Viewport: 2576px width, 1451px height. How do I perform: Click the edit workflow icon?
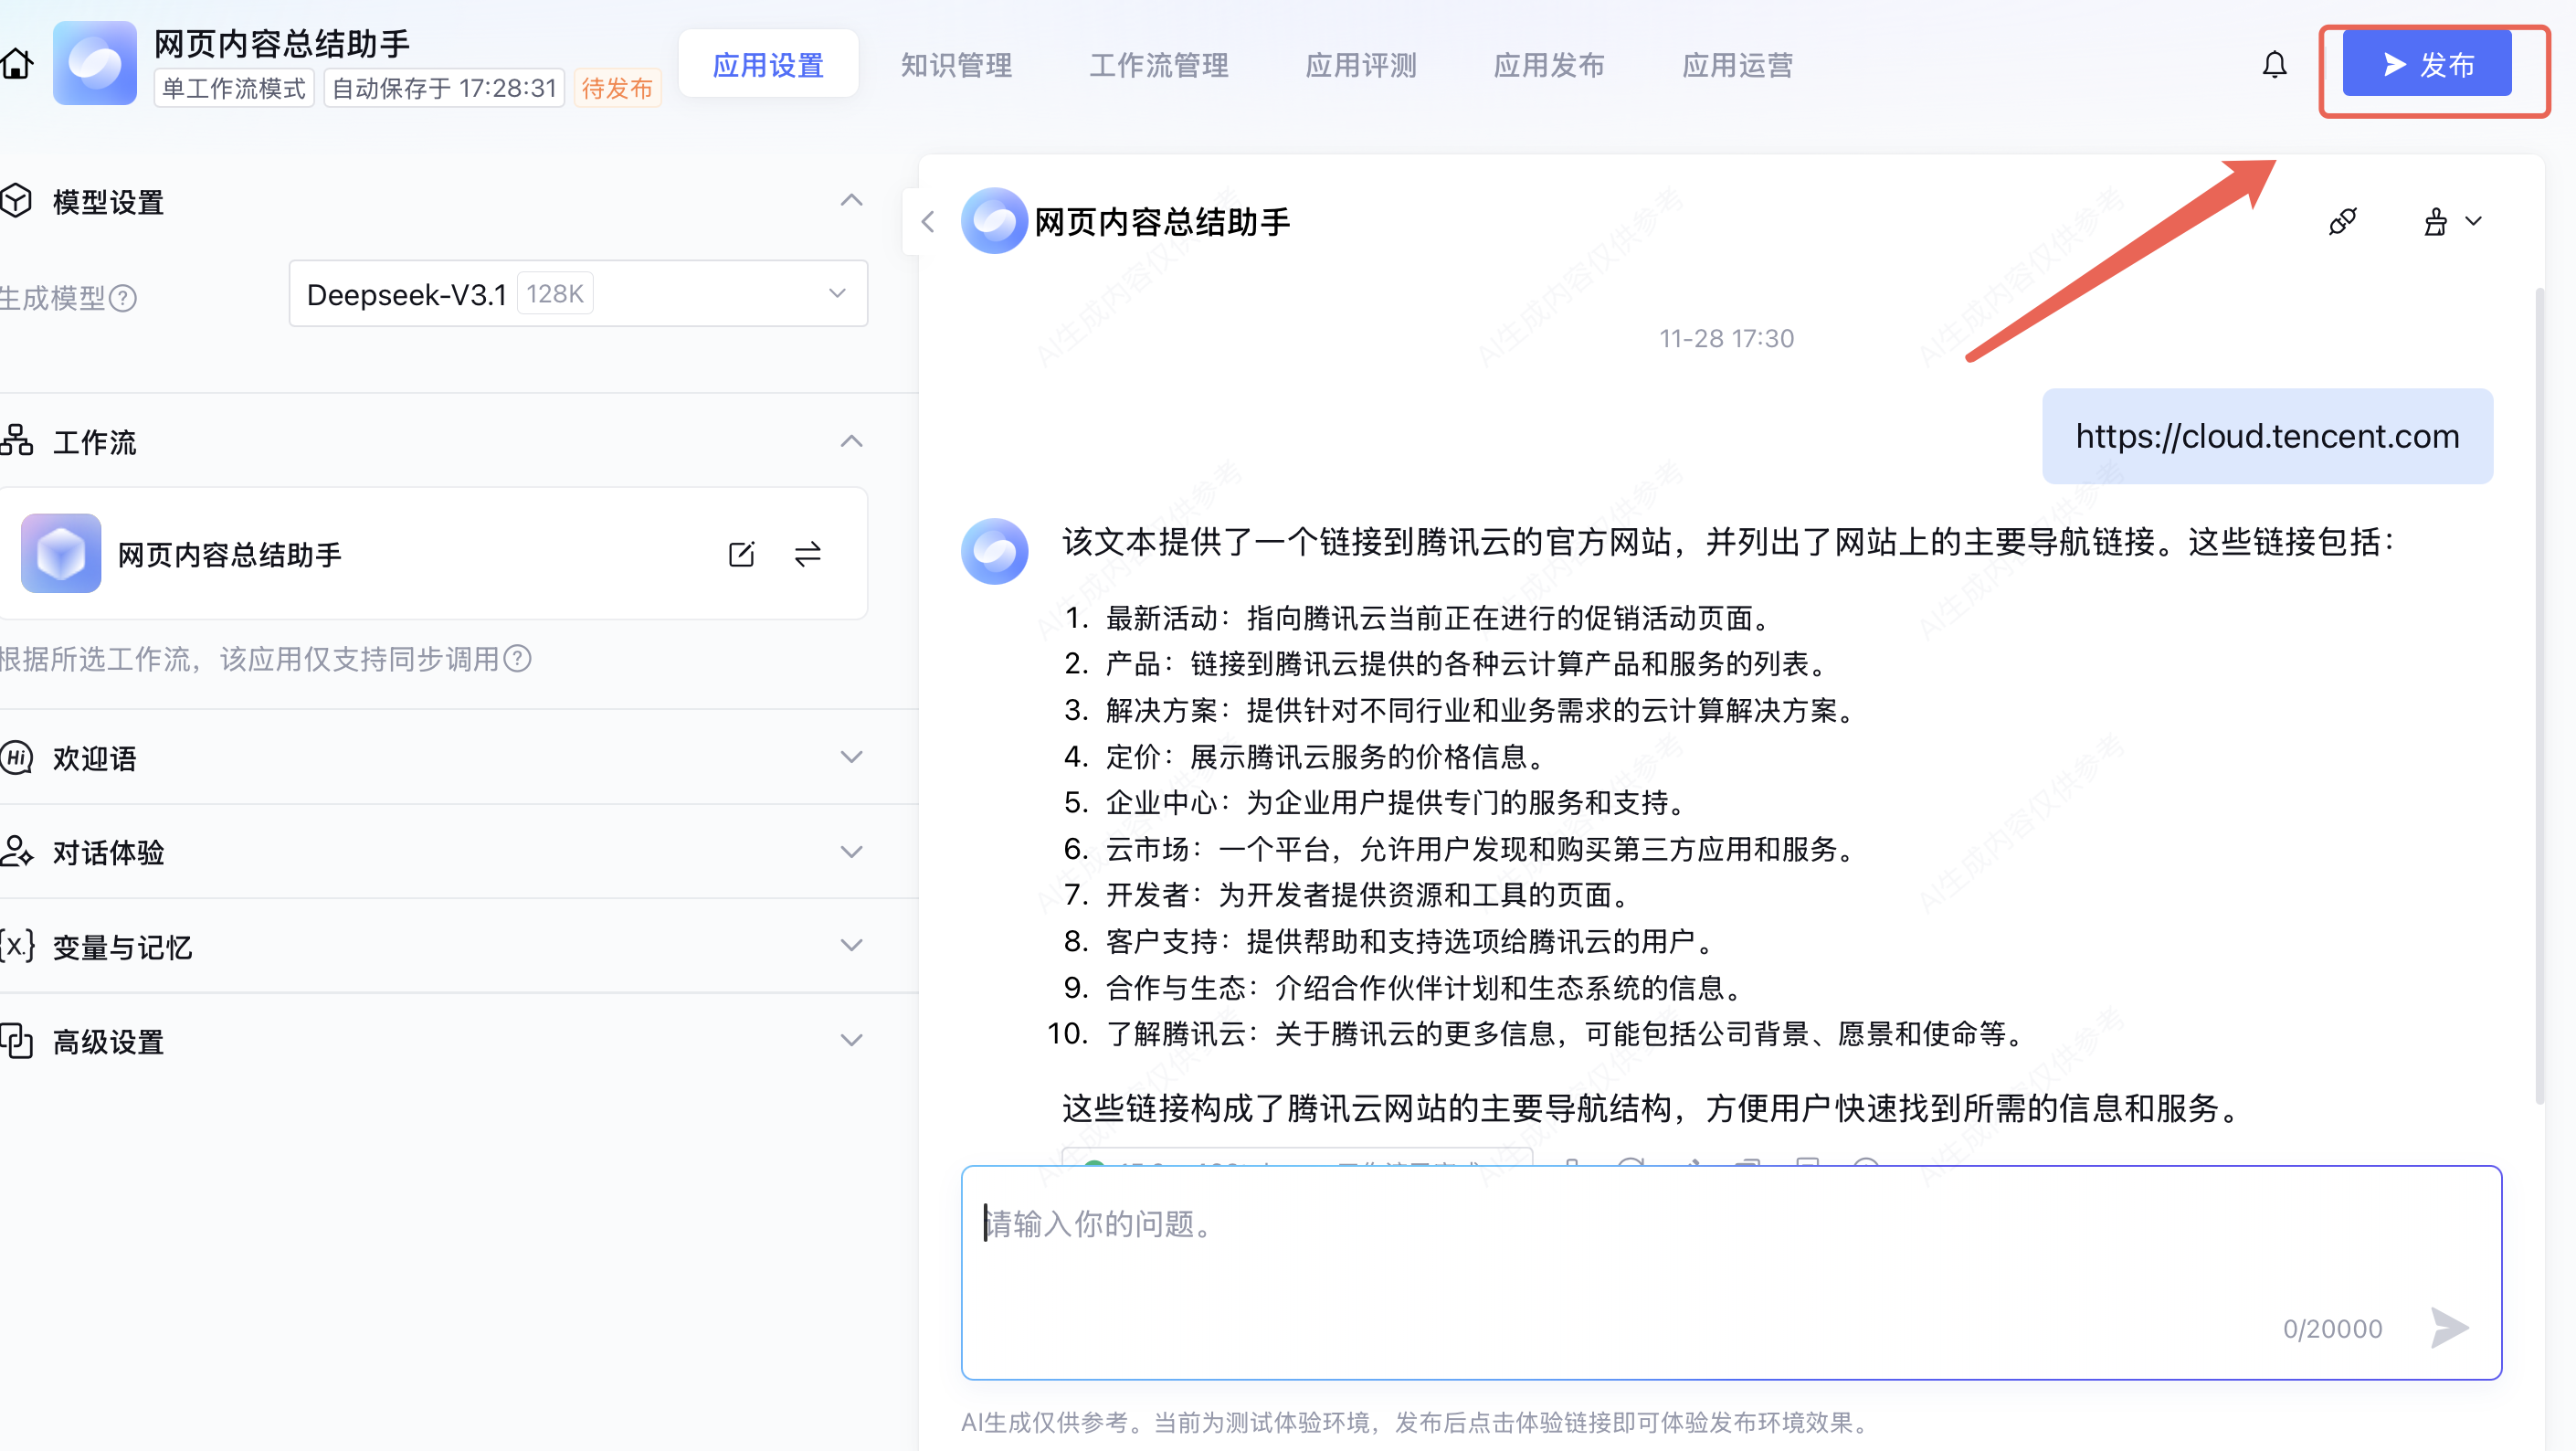pos(741,554)
